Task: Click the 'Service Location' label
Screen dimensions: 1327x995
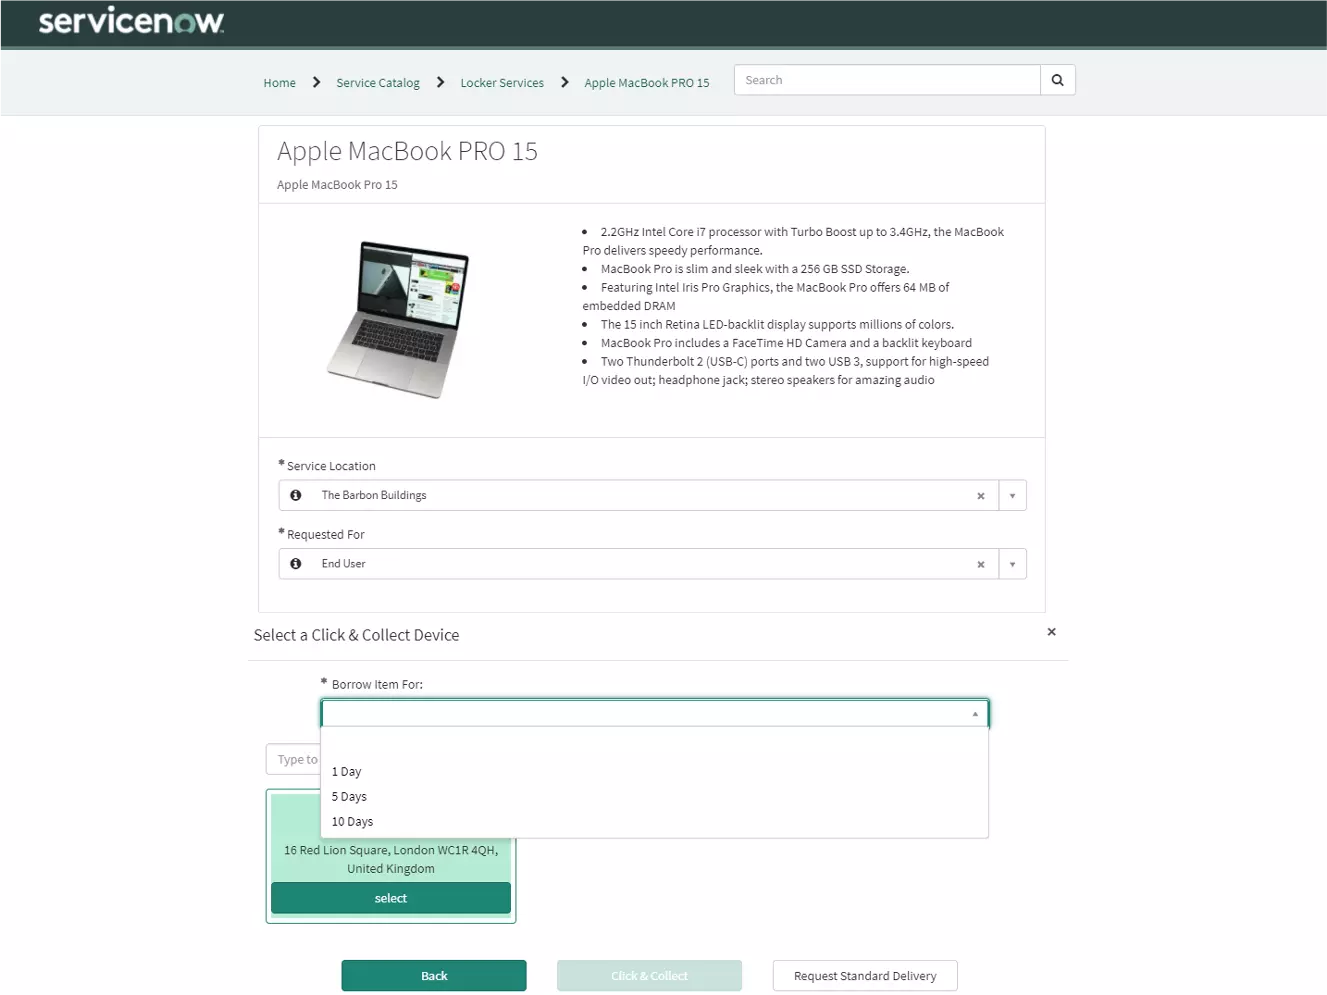Action: click(331, 466)
